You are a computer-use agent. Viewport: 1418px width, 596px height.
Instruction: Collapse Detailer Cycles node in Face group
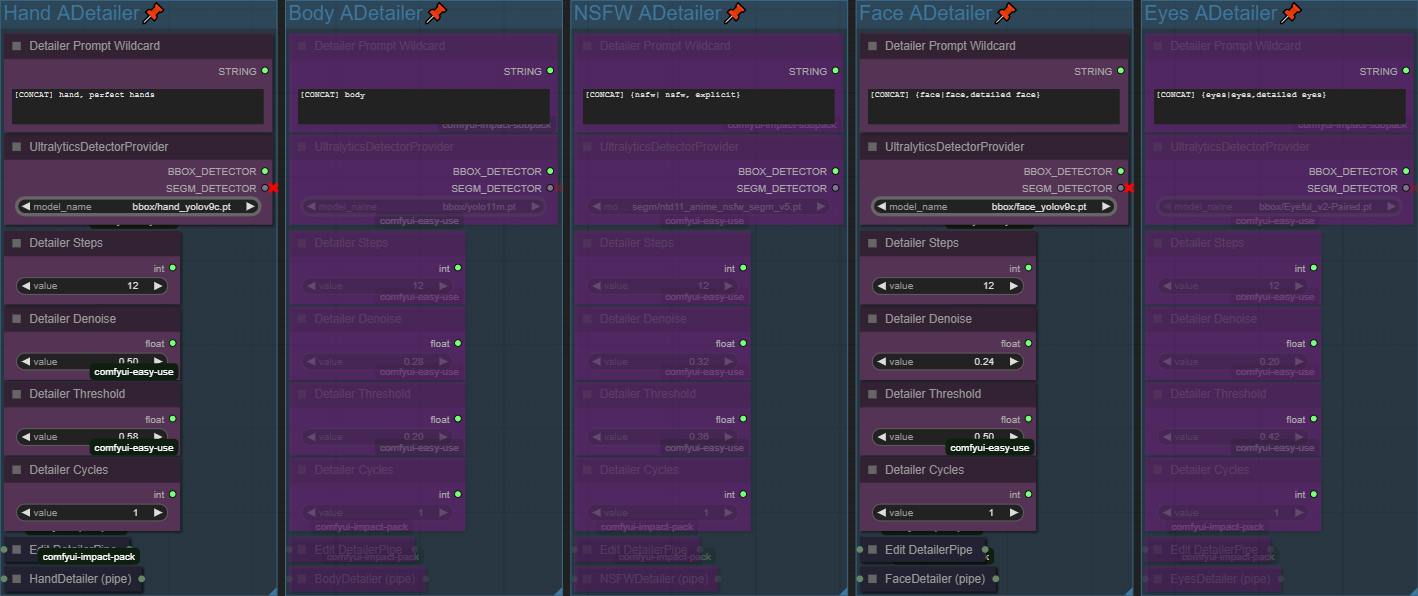[x=872, y=470]
